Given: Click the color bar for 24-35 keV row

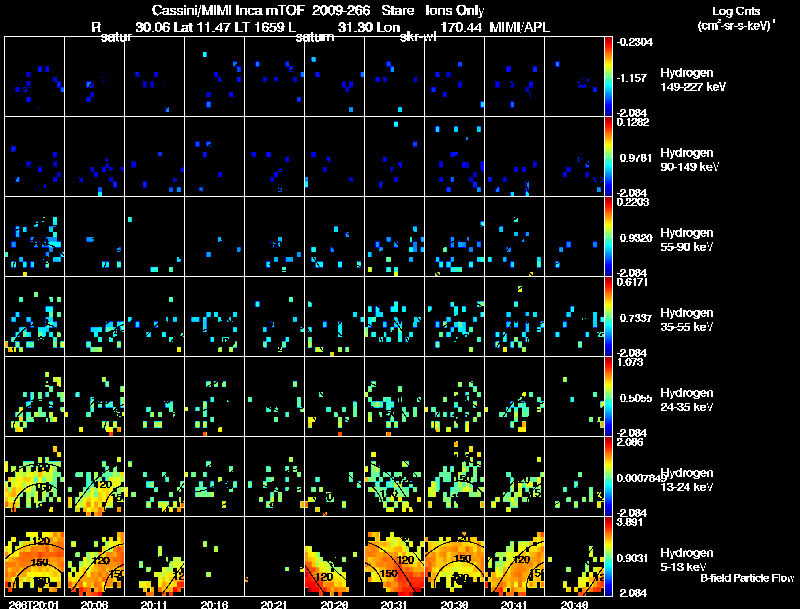Looking at the screenshot, I should [608, 397].
